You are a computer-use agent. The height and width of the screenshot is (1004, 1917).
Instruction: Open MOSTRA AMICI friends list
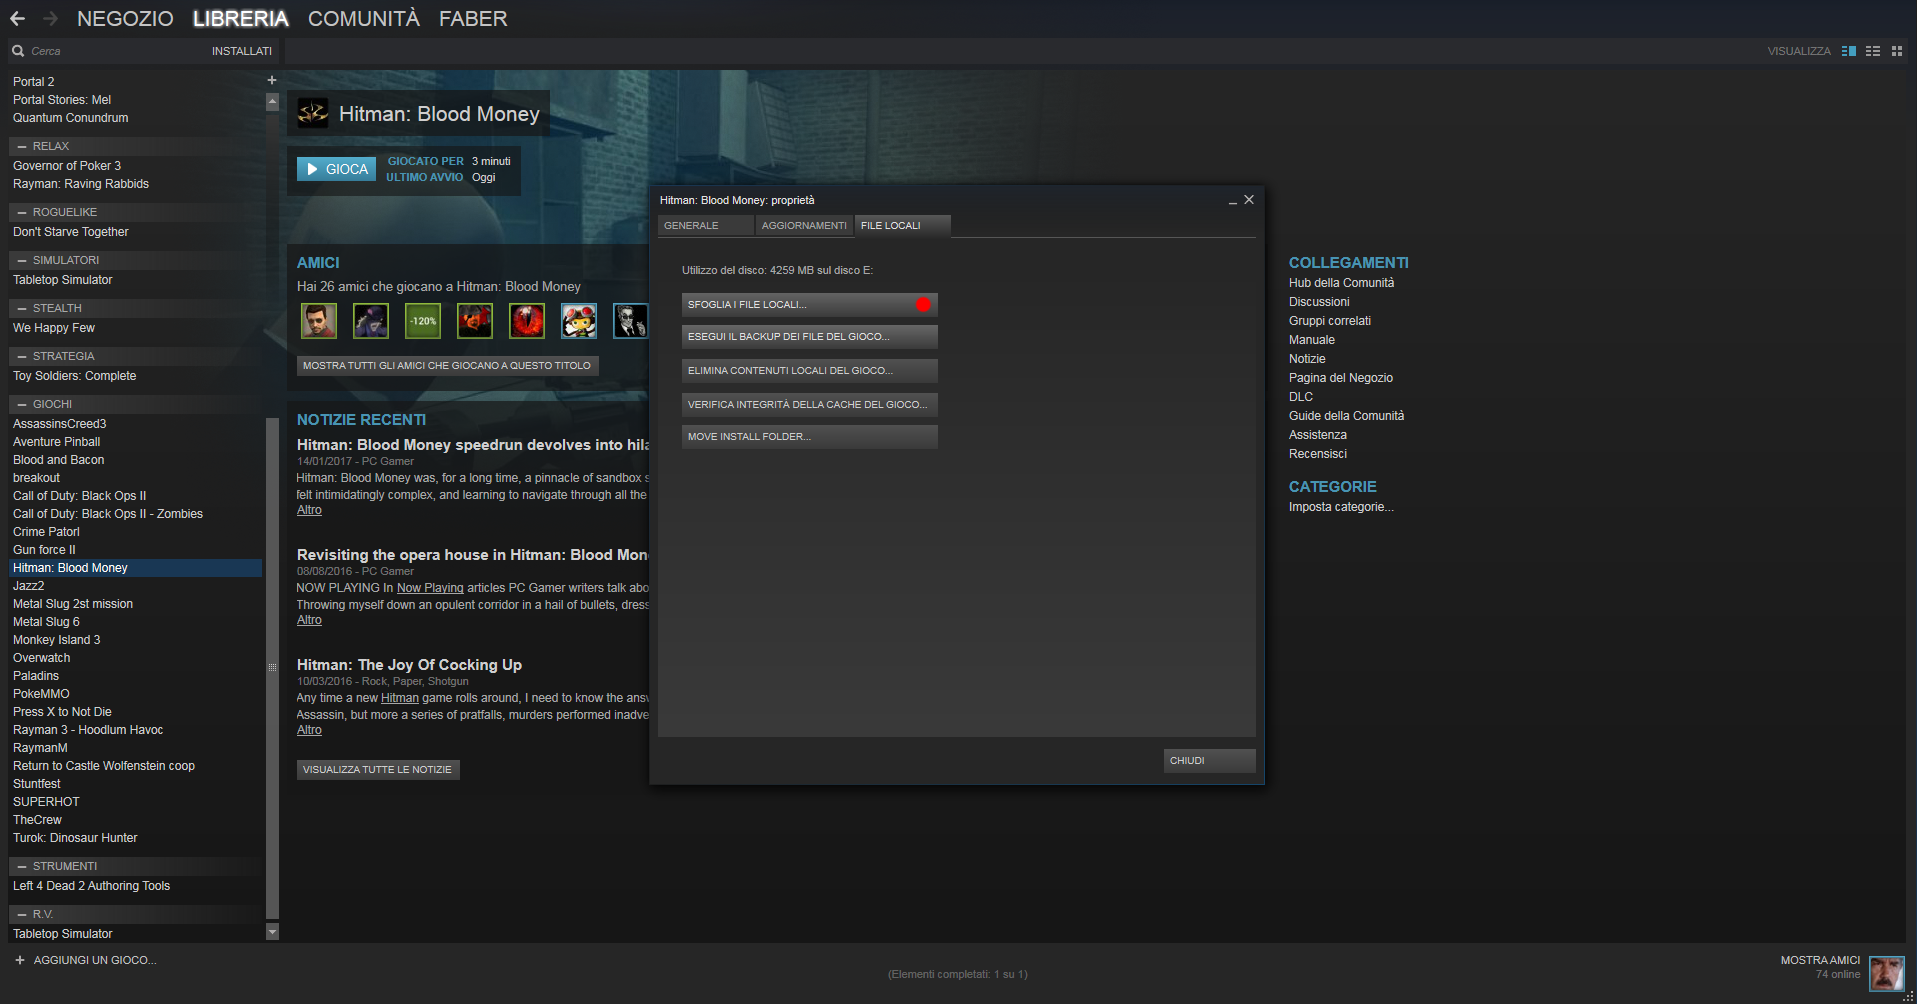tap(1820, 960)
